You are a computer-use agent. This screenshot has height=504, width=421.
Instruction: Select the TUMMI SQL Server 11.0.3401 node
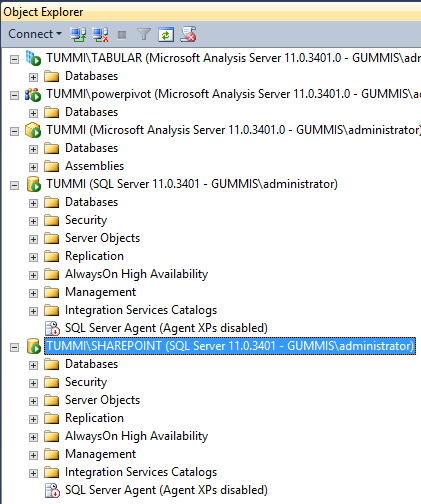coord(192,184)
